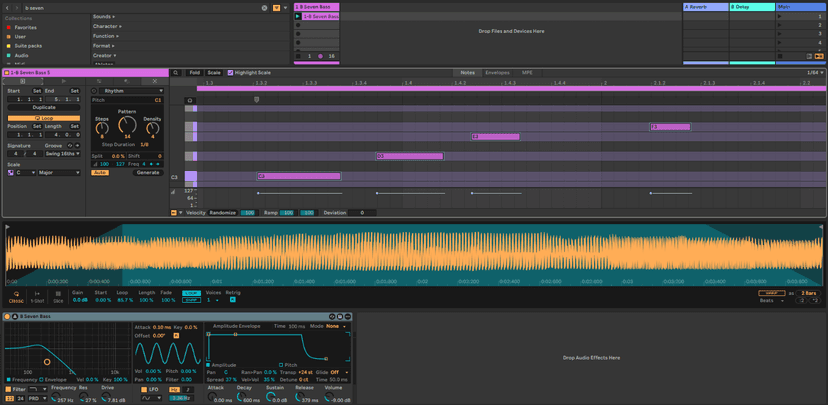The image size is (828, 405).
Task: Click the Groove hot-swap icon
Action: (70, 145)
